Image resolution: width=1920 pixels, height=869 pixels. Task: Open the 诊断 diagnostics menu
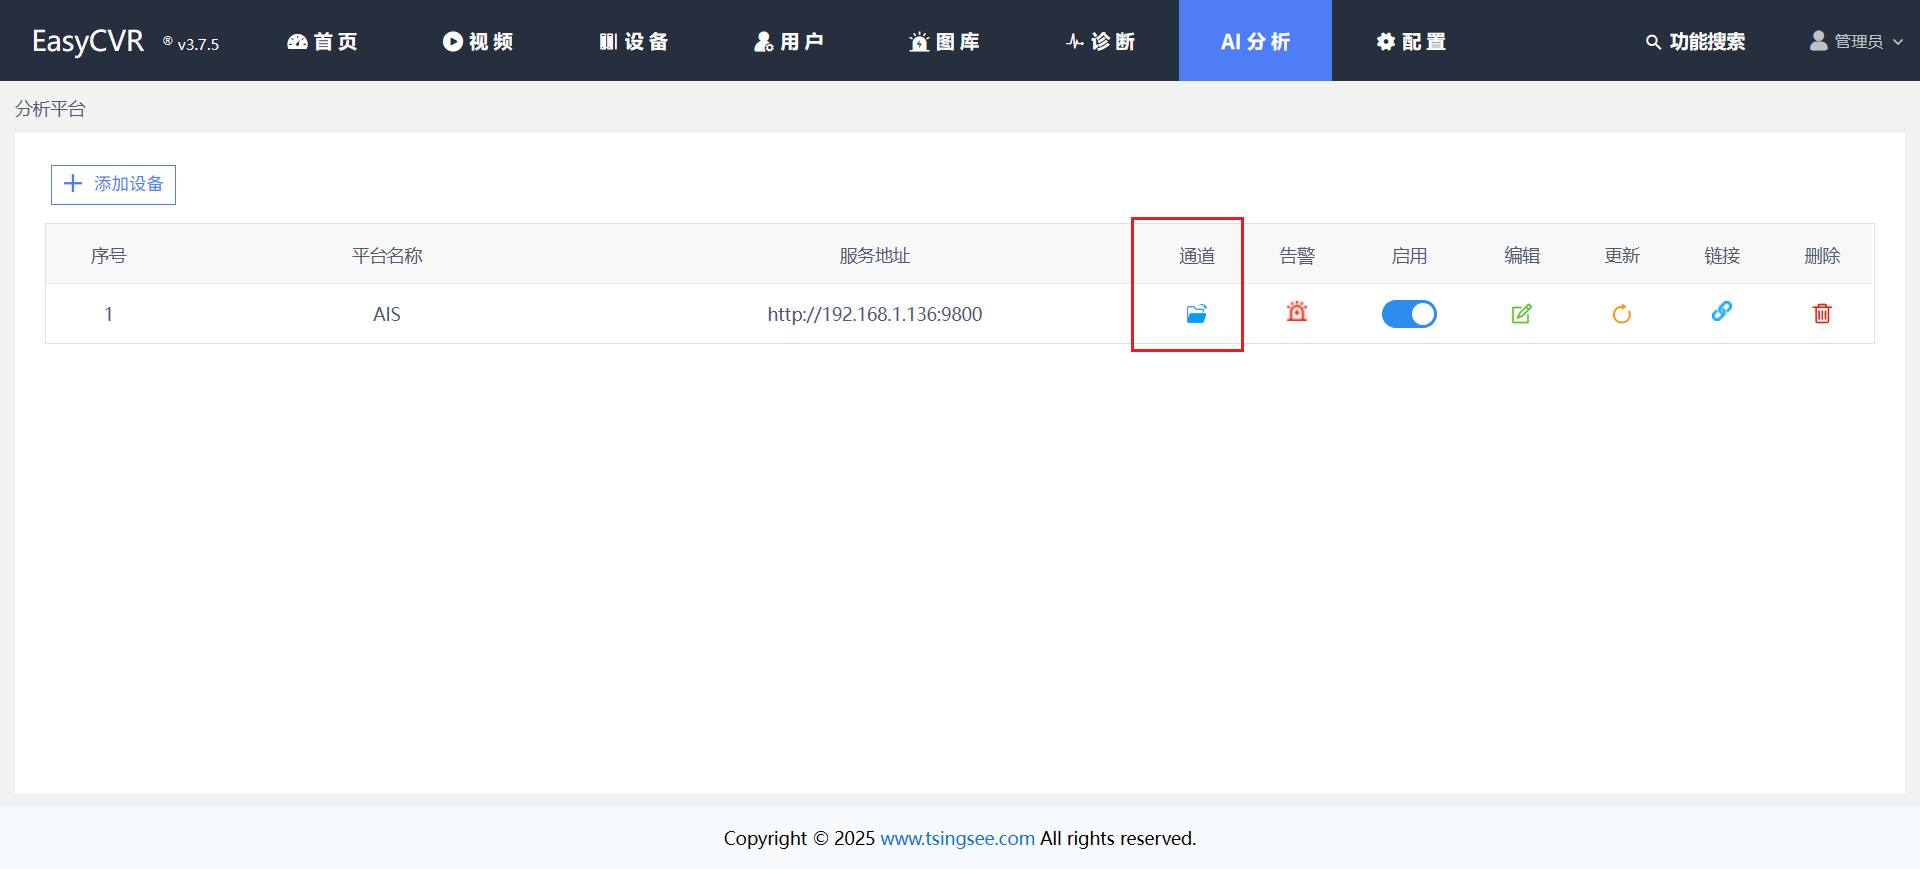1100,42
